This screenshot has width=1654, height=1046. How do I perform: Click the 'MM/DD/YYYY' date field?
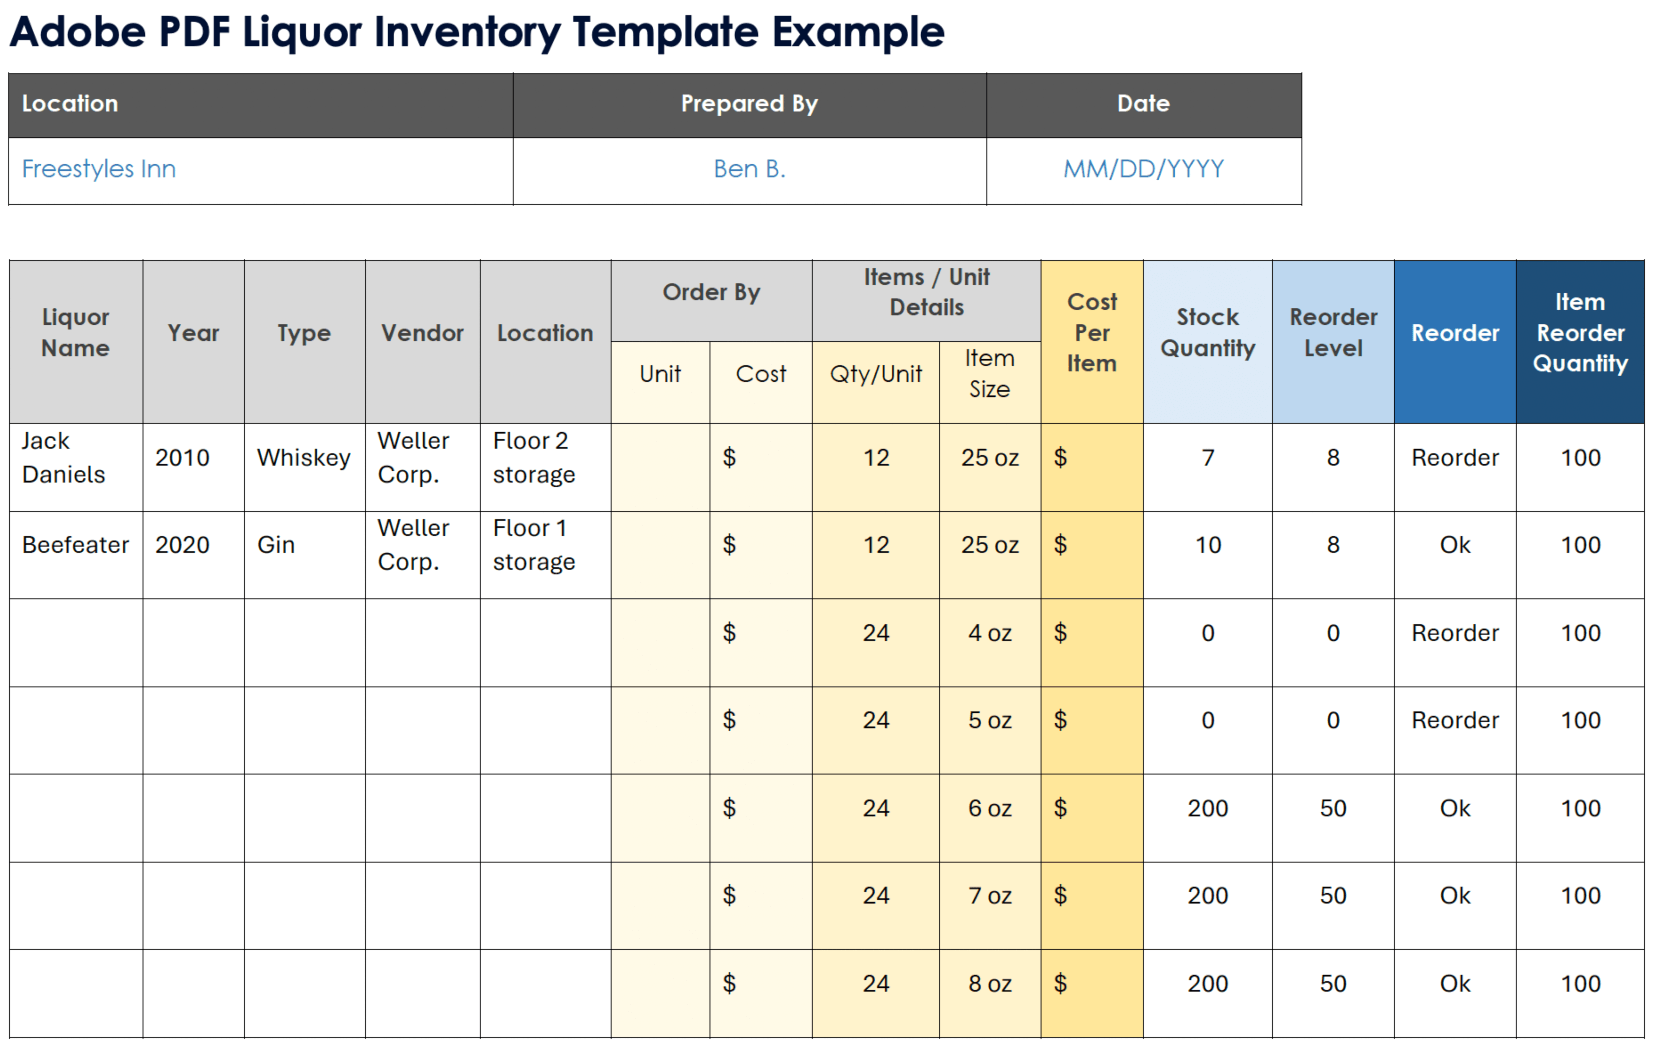click(x=1143, y=171)
